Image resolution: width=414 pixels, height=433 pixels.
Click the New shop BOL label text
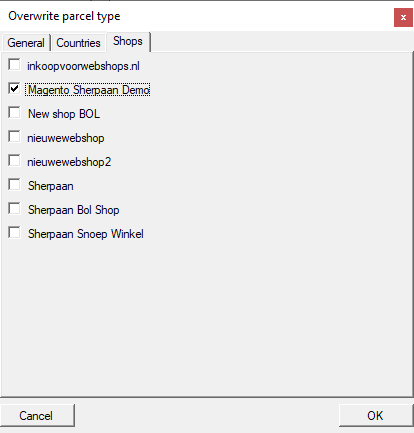point(64,114)
